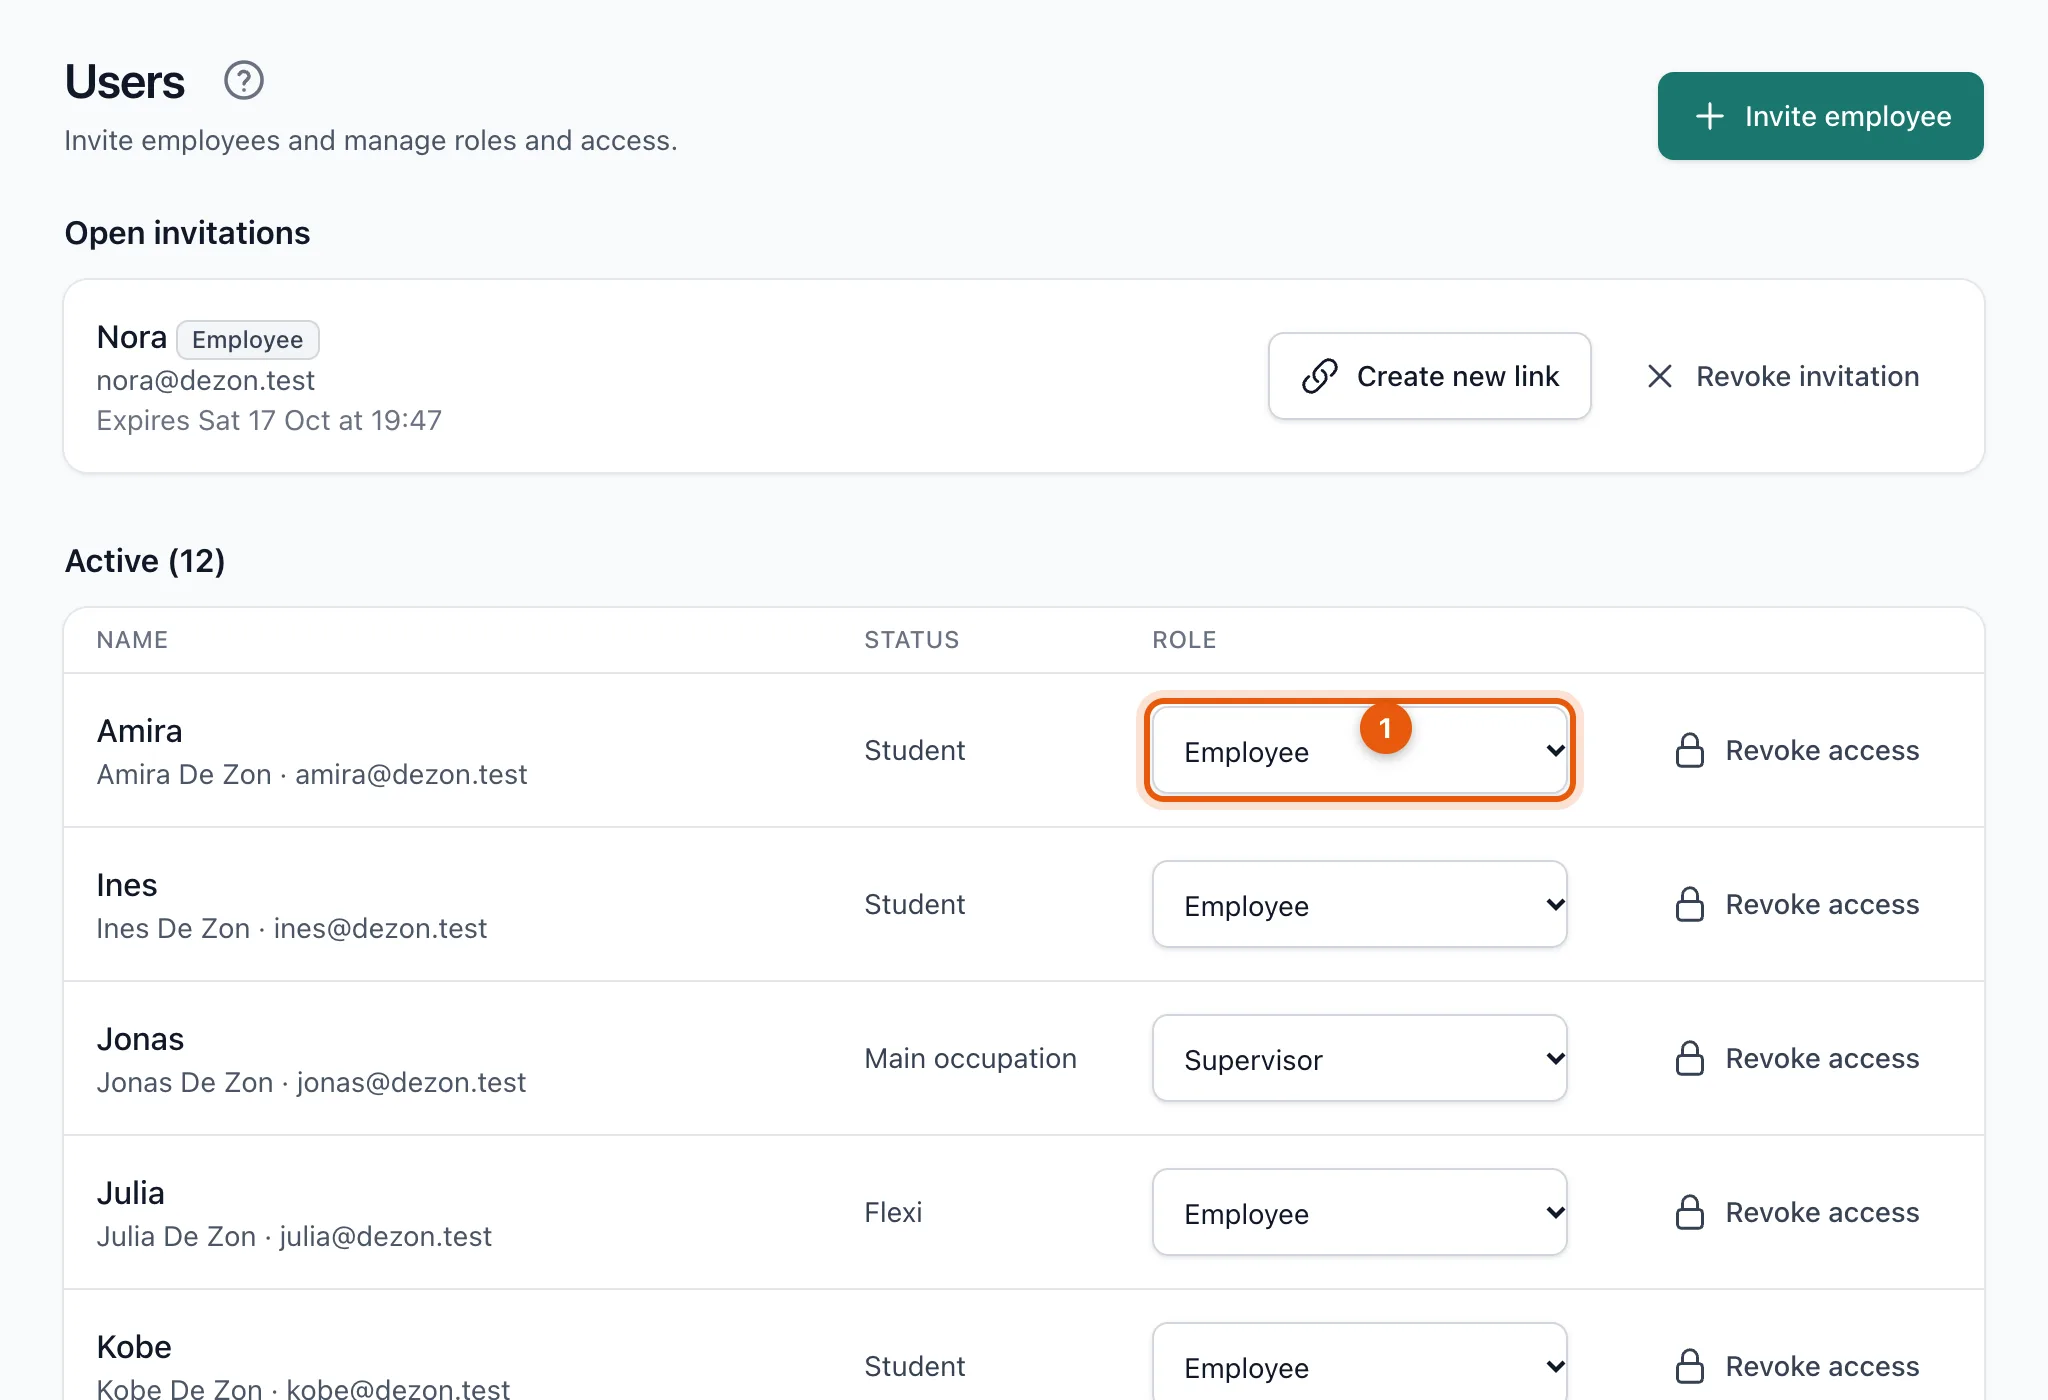Image resolution: width=2048 pixels, height=1400 pixels.
Task: Click the lock icon in Ines's row
Action: point(1689,904)
